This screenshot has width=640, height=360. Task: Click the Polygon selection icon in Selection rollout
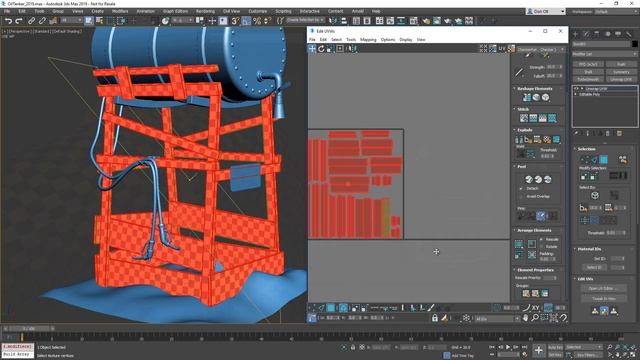[603, 159]
